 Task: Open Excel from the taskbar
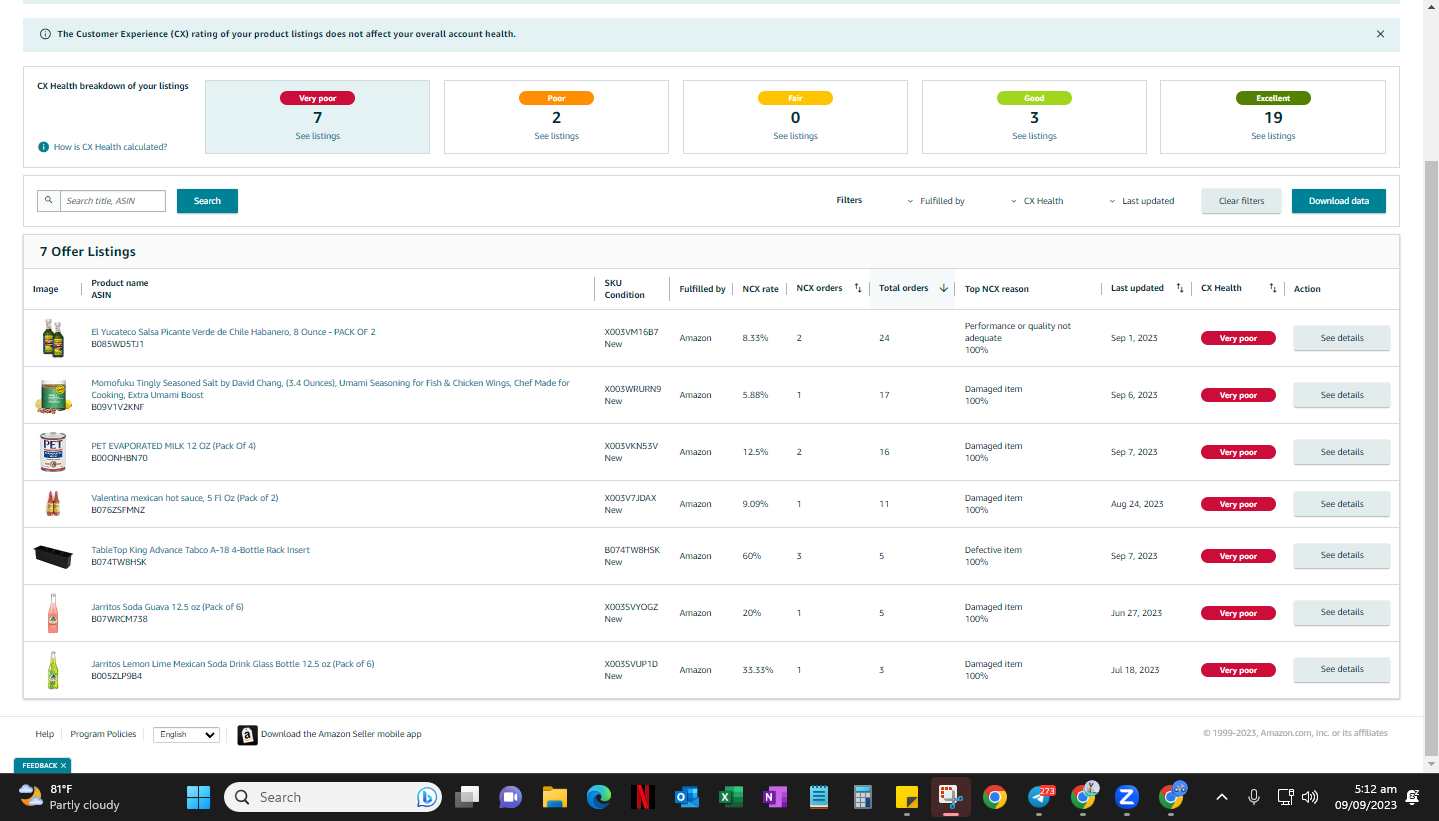730,797
